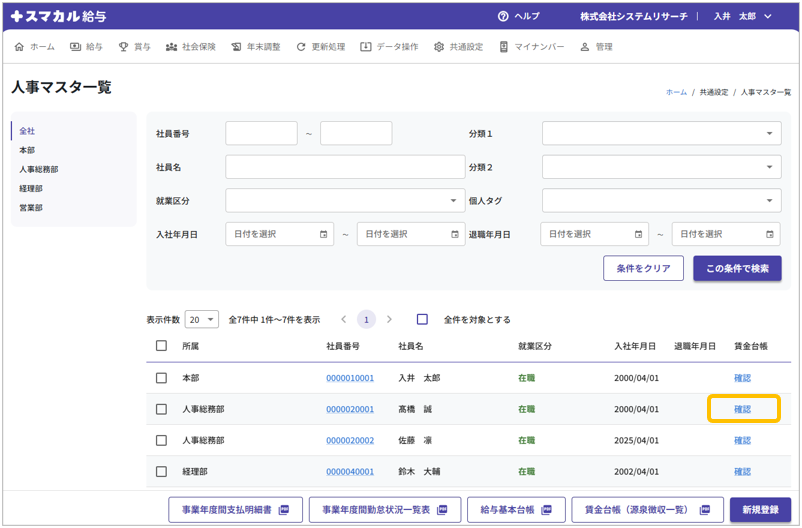
Task: Click into the 社員名 text field
Action: 345,167
